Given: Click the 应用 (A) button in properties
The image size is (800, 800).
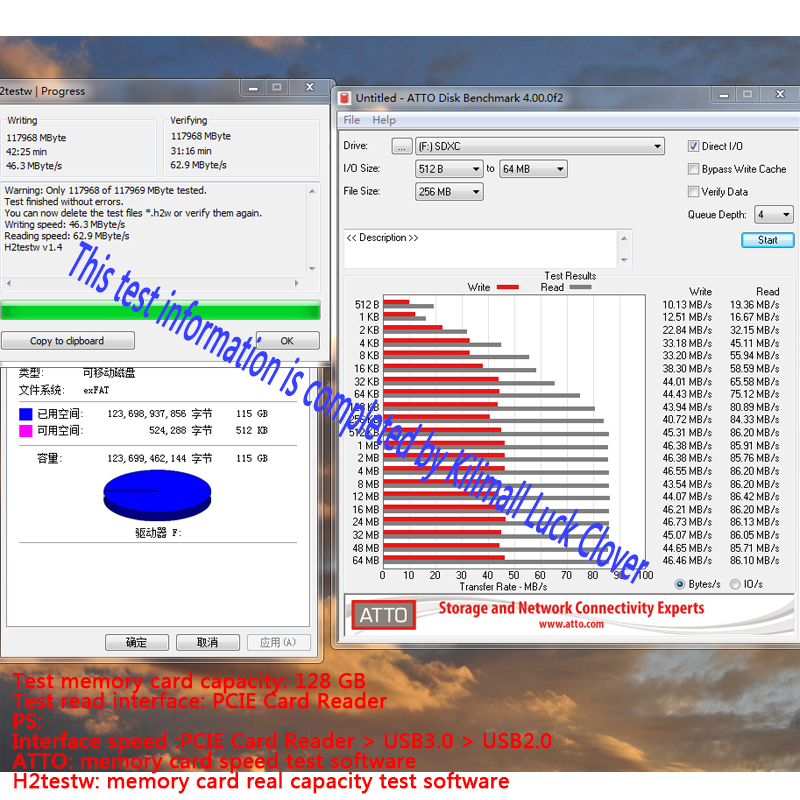Looking at the screenshot, I should click(279, 642).
